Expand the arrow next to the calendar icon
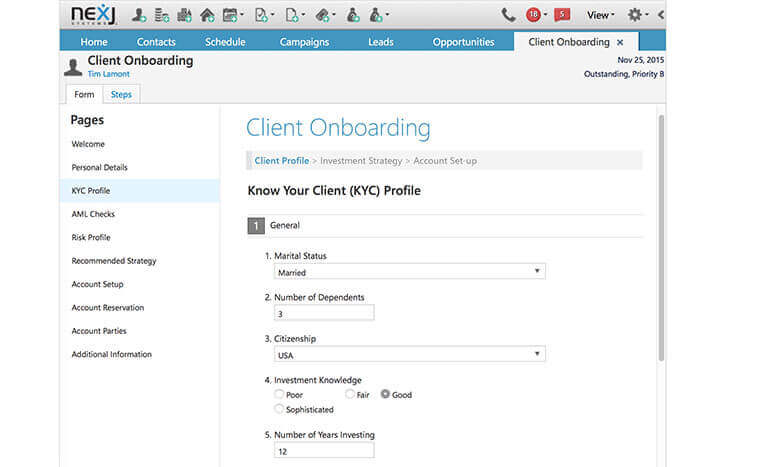The height and width of the screenshot is (467, 780). pos(242,14)
